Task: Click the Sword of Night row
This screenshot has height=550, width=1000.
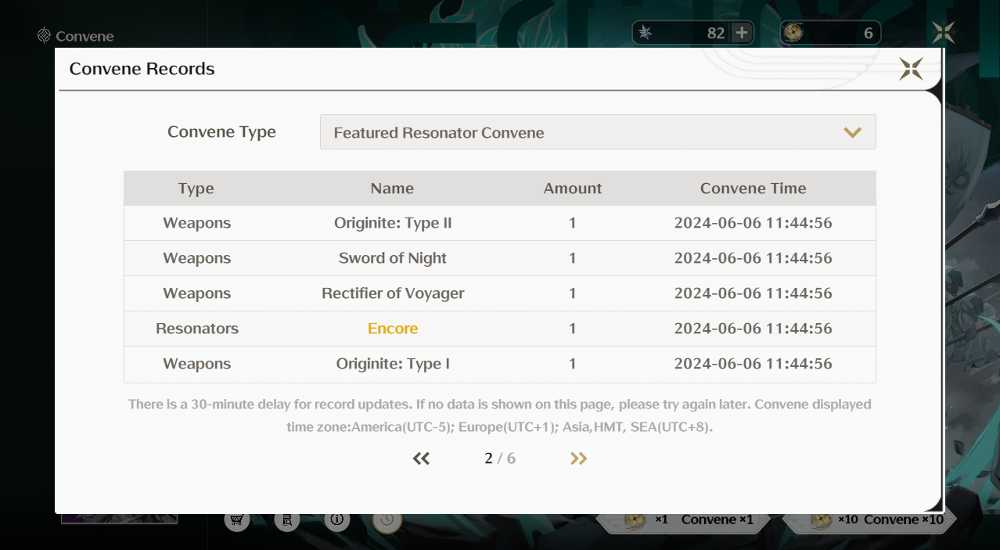Action: coord(499,258)
